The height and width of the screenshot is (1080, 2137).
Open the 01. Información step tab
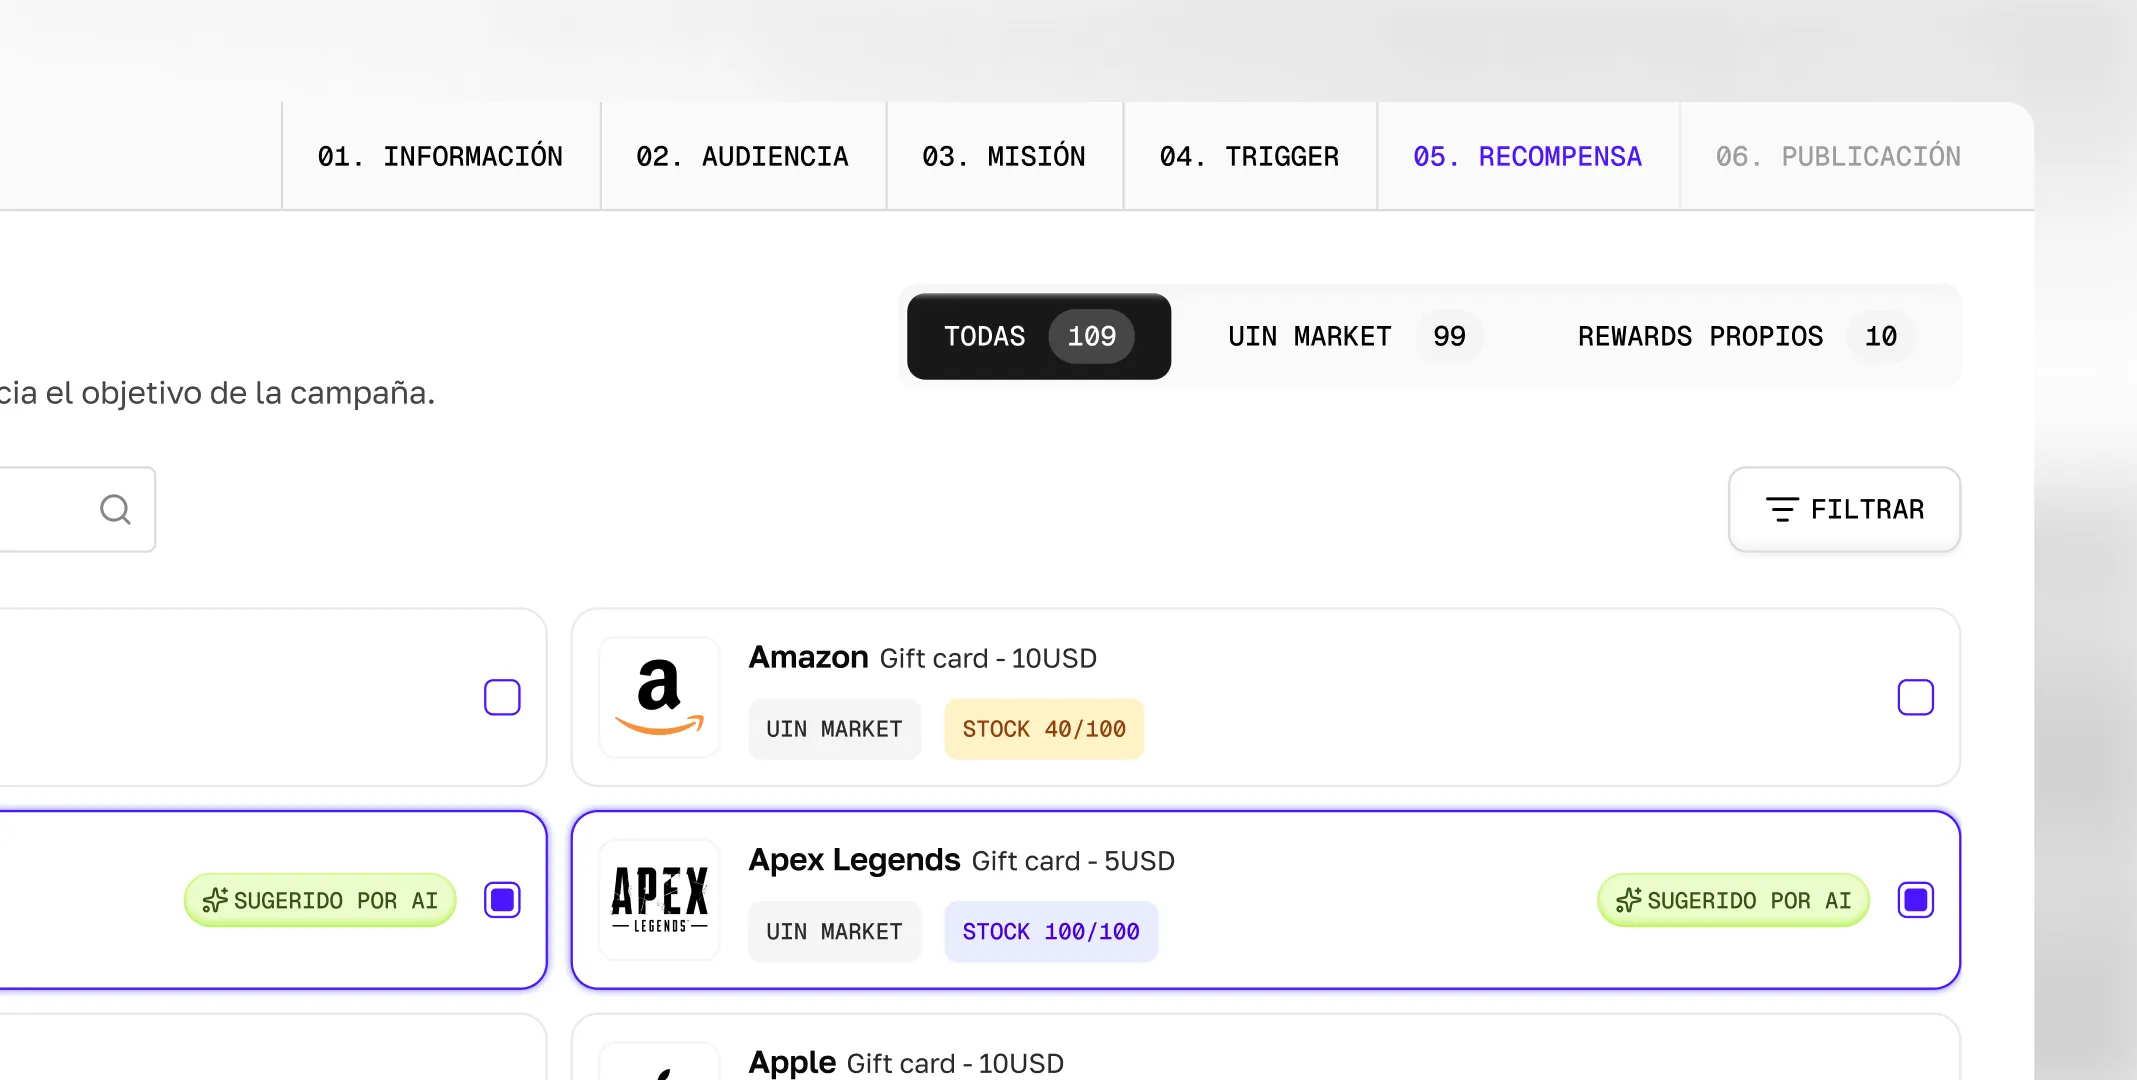(440, 156)
